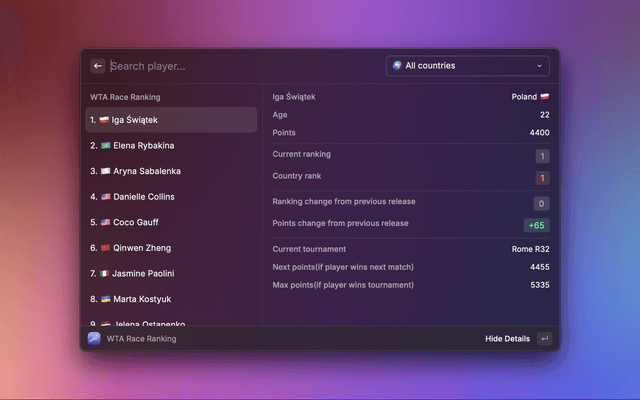This screenshot has width=640, height=400.
Task: Click the +65 points change badge
Action: click(x=536, y=225)
